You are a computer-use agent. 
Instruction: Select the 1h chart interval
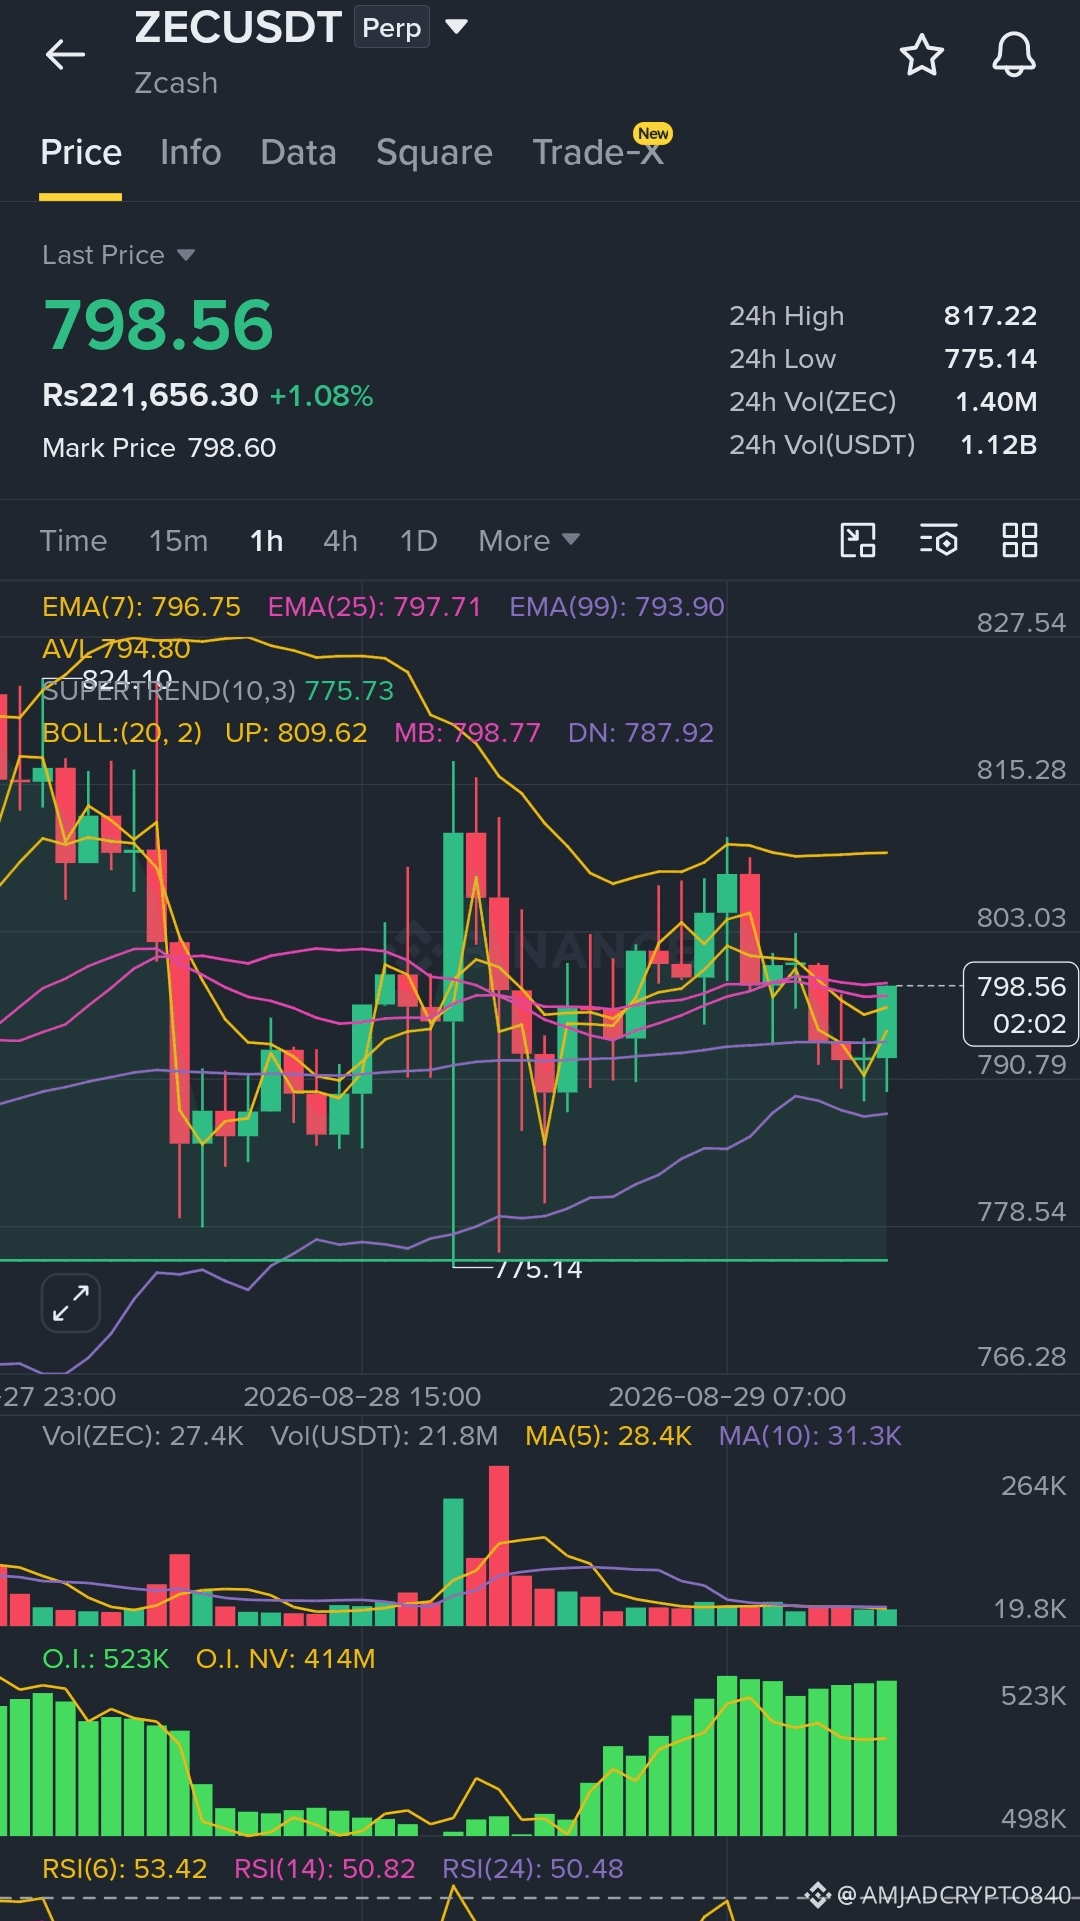coord(266,540)
